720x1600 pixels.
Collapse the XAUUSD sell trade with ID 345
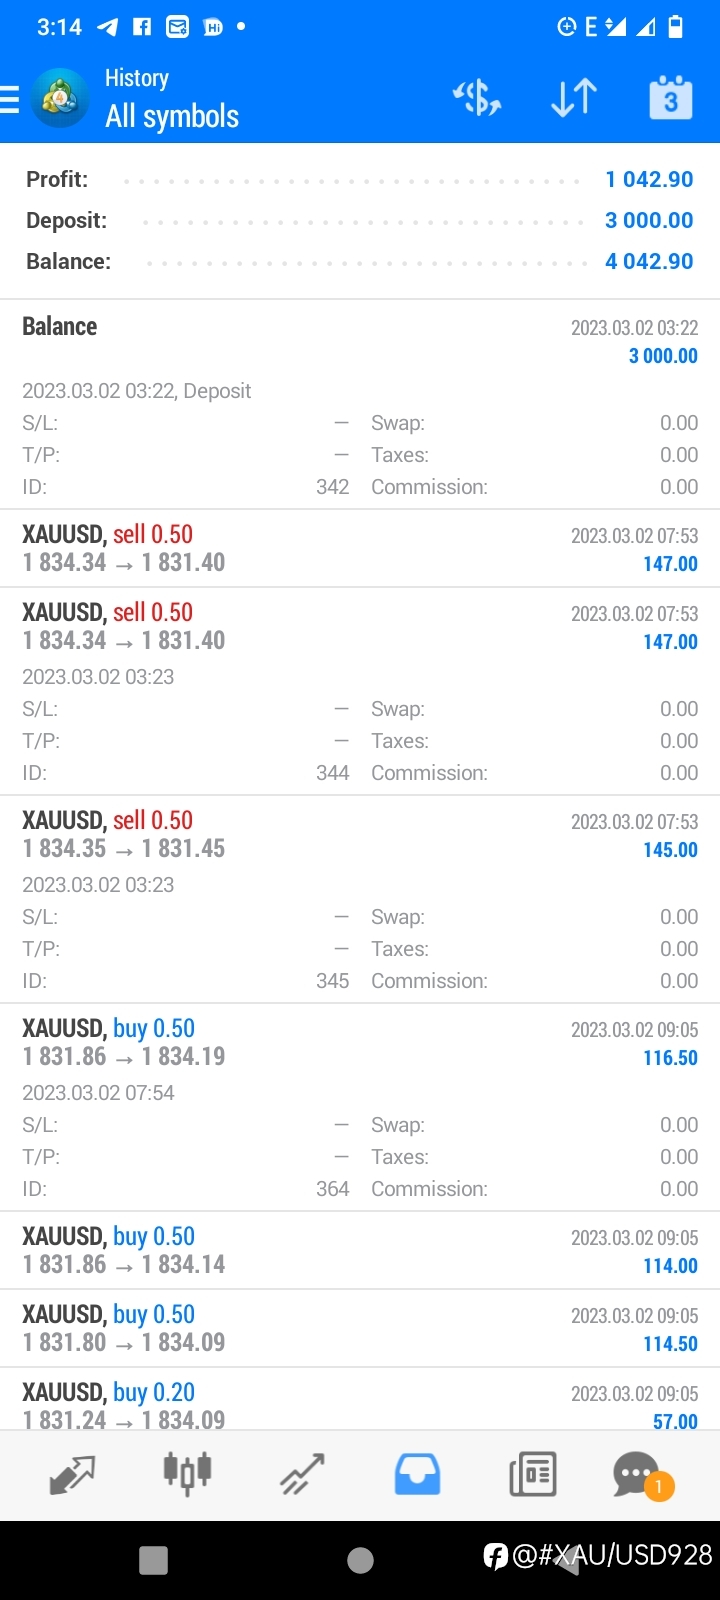coord(360,900)
